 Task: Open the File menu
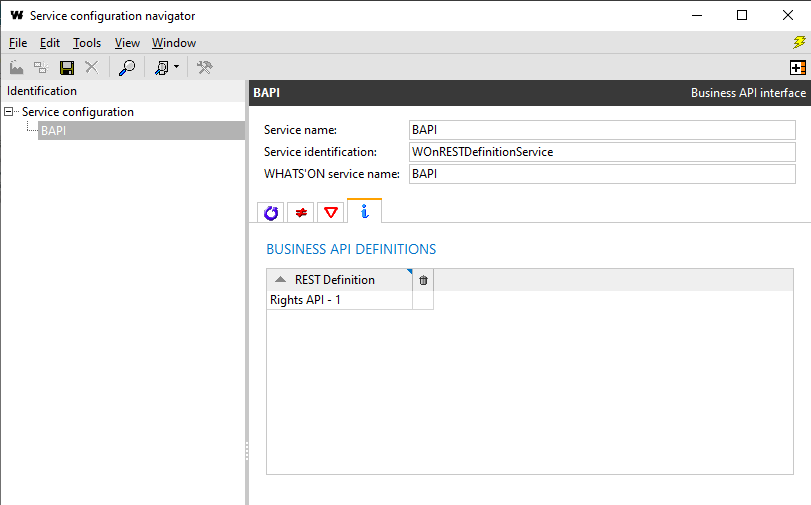tap(17, 43)
